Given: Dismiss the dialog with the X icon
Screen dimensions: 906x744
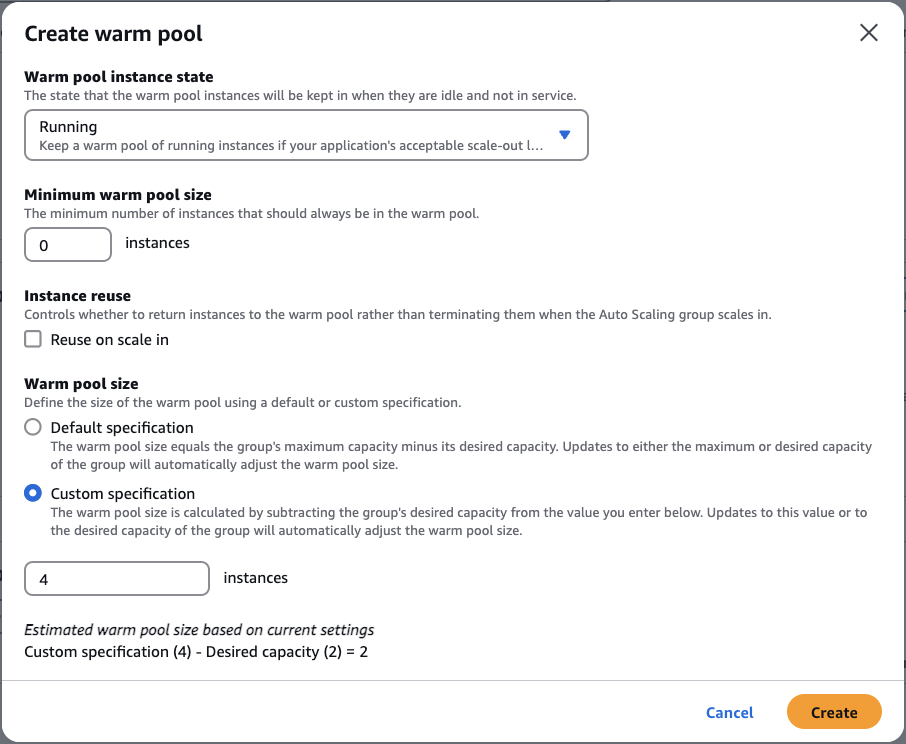Looking at the screenshot, I should tap(868, 32).
